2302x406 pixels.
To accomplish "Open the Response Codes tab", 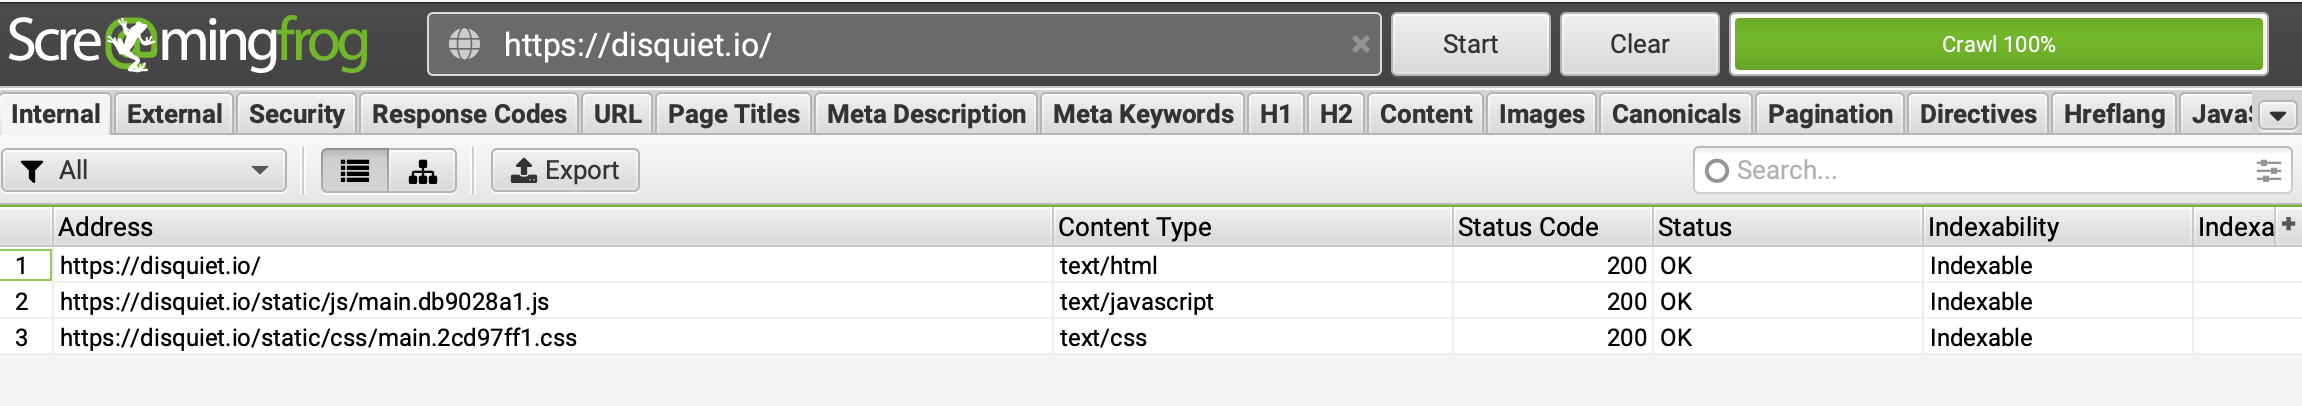I will click(469, 114).
